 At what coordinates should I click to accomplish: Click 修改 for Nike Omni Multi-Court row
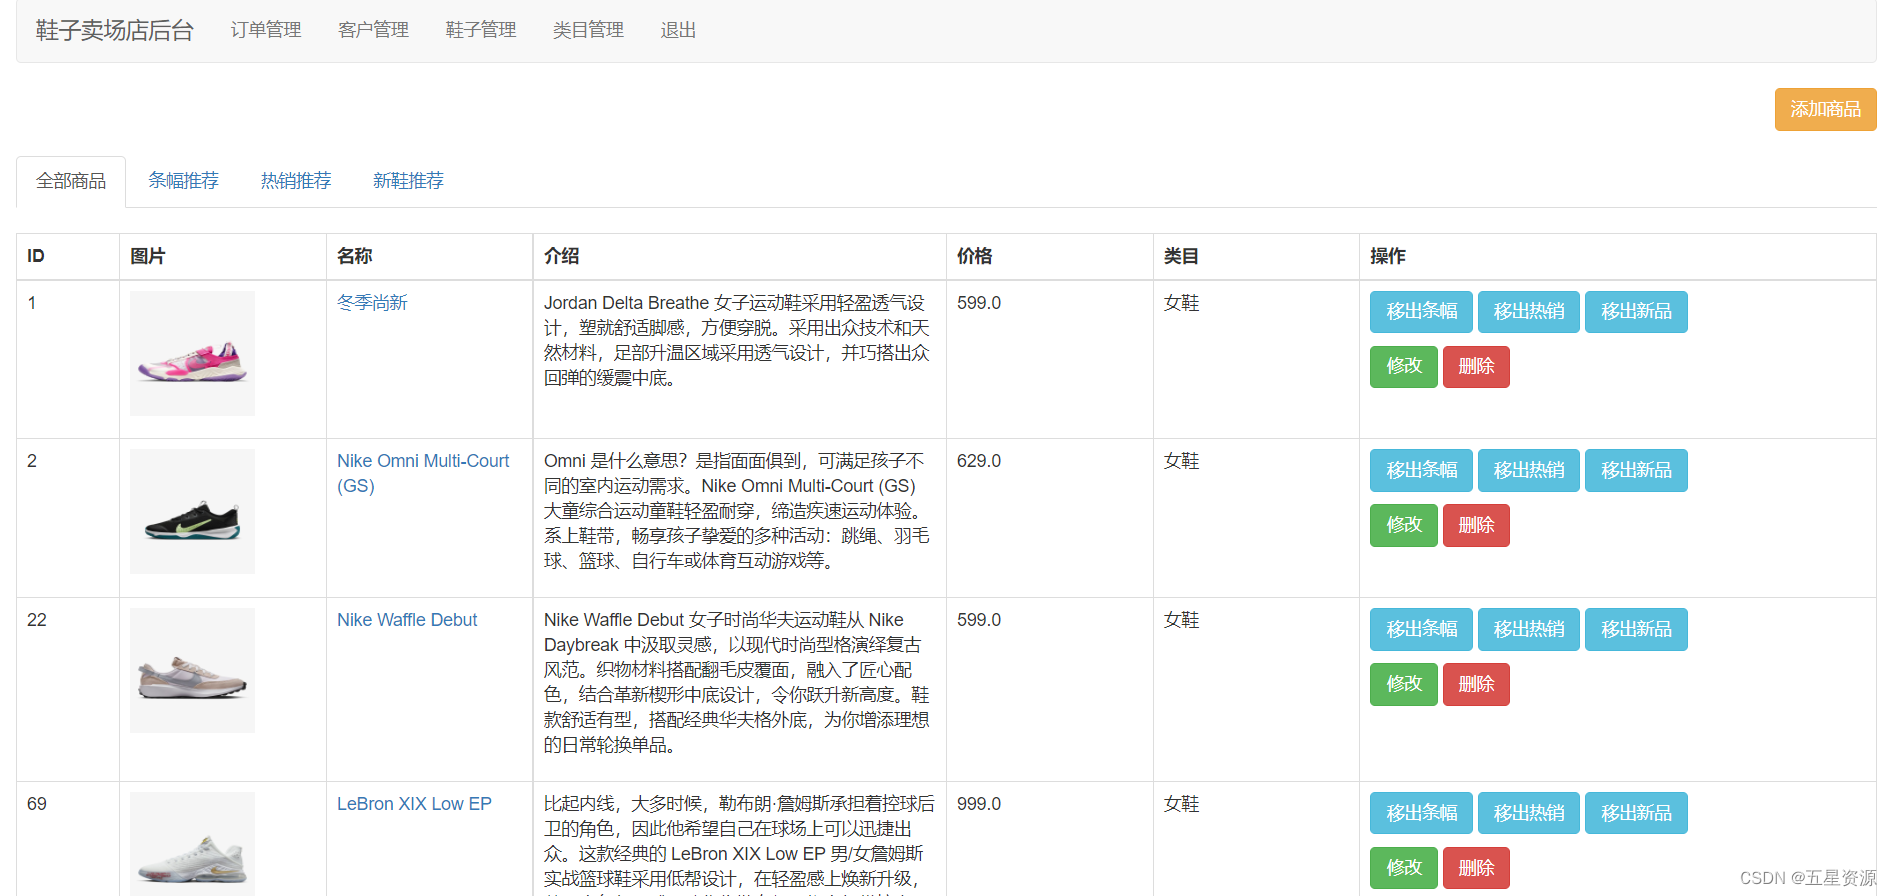pos(1404,525)
